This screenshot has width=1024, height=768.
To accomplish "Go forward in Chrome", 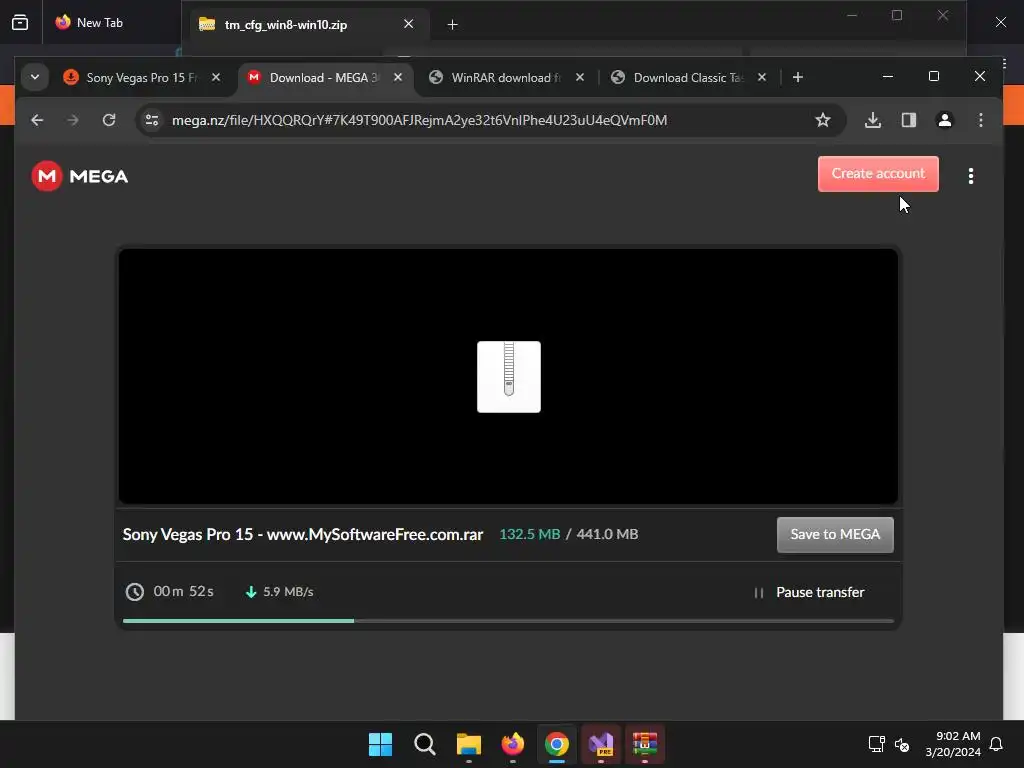I will click(72, 120).
